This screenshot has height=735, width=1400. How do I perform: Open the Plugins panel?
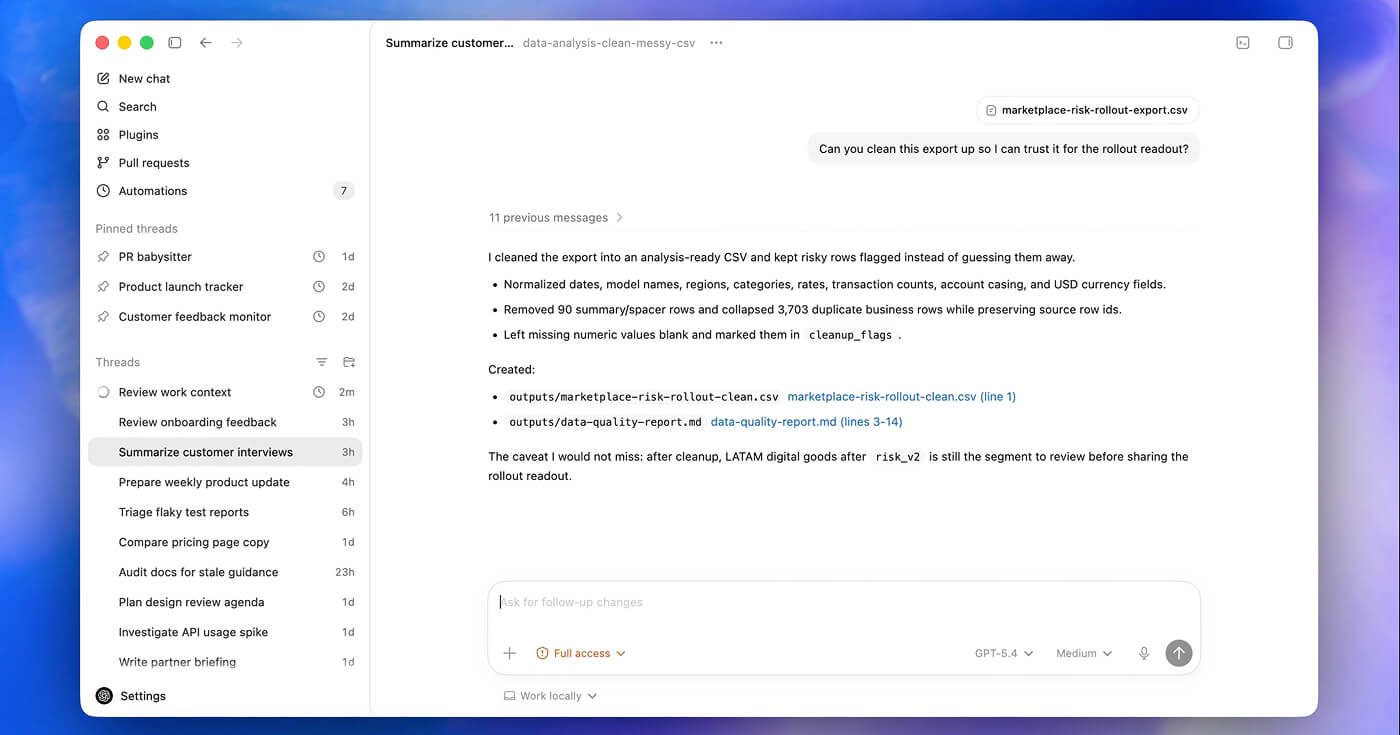tap(139, 134)
